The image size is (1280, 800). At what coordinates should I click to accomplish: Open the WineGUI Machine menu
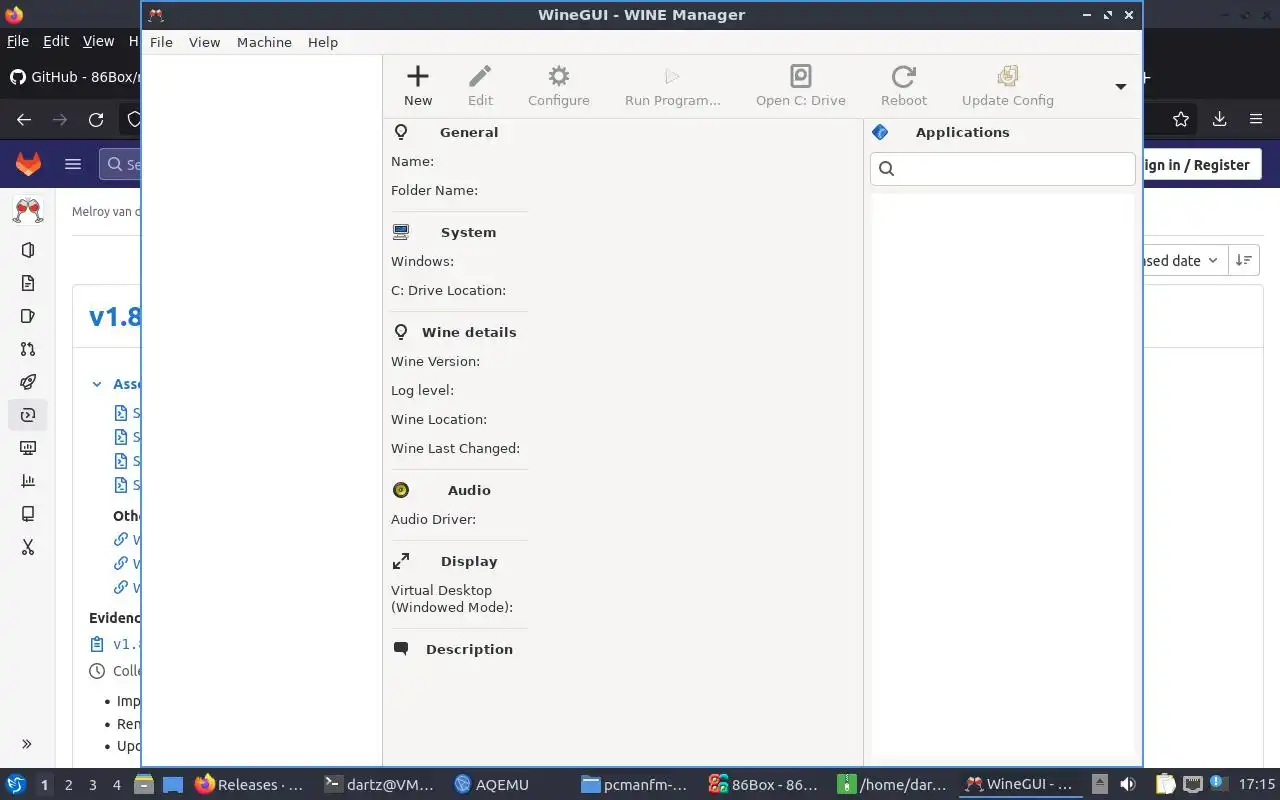[264, 42]
